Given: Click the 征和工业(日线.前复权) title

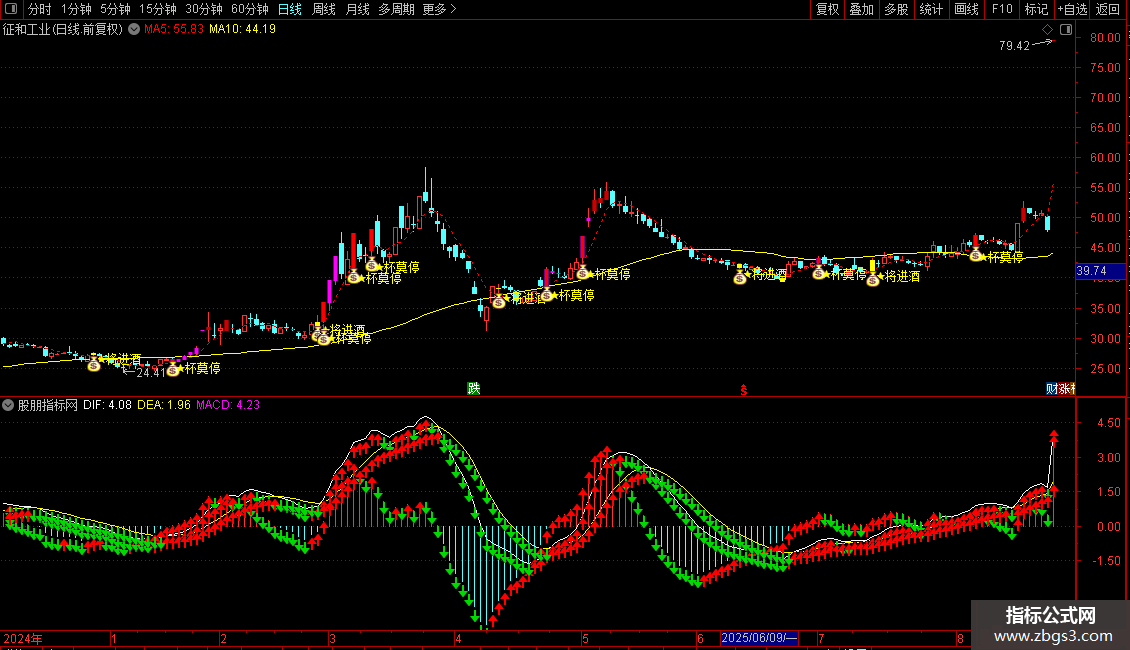Looking at the screenshot, I should [63, 29].
